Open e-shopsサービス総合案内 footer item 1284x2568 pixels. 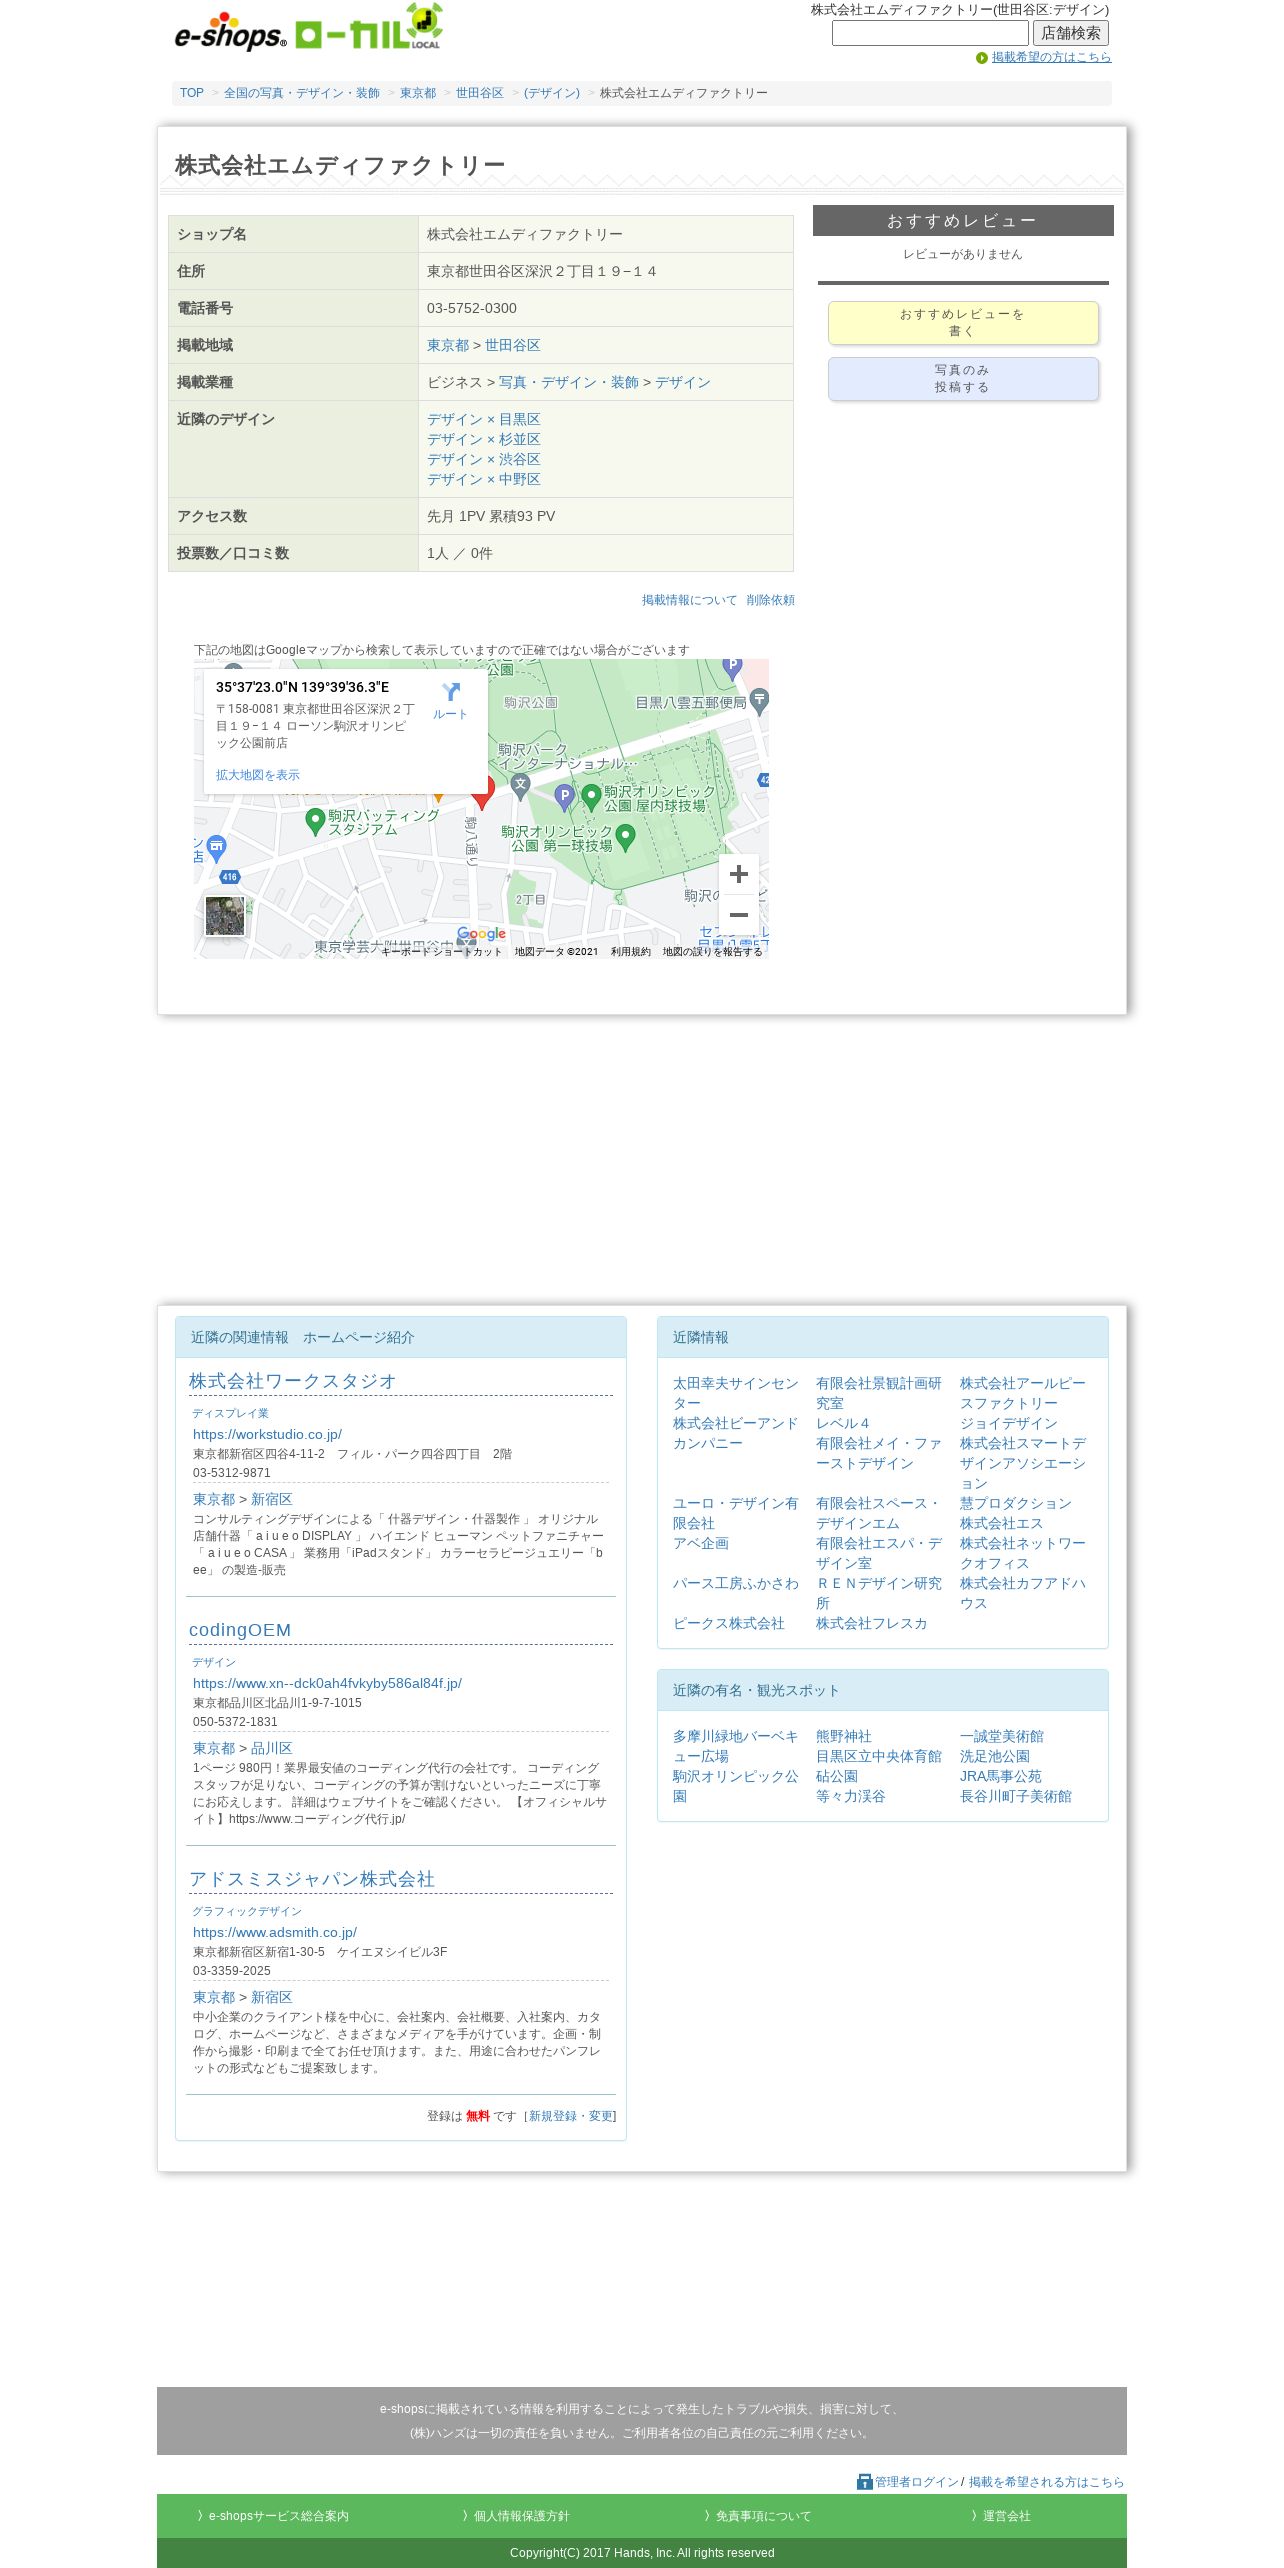click(273, 2516)
